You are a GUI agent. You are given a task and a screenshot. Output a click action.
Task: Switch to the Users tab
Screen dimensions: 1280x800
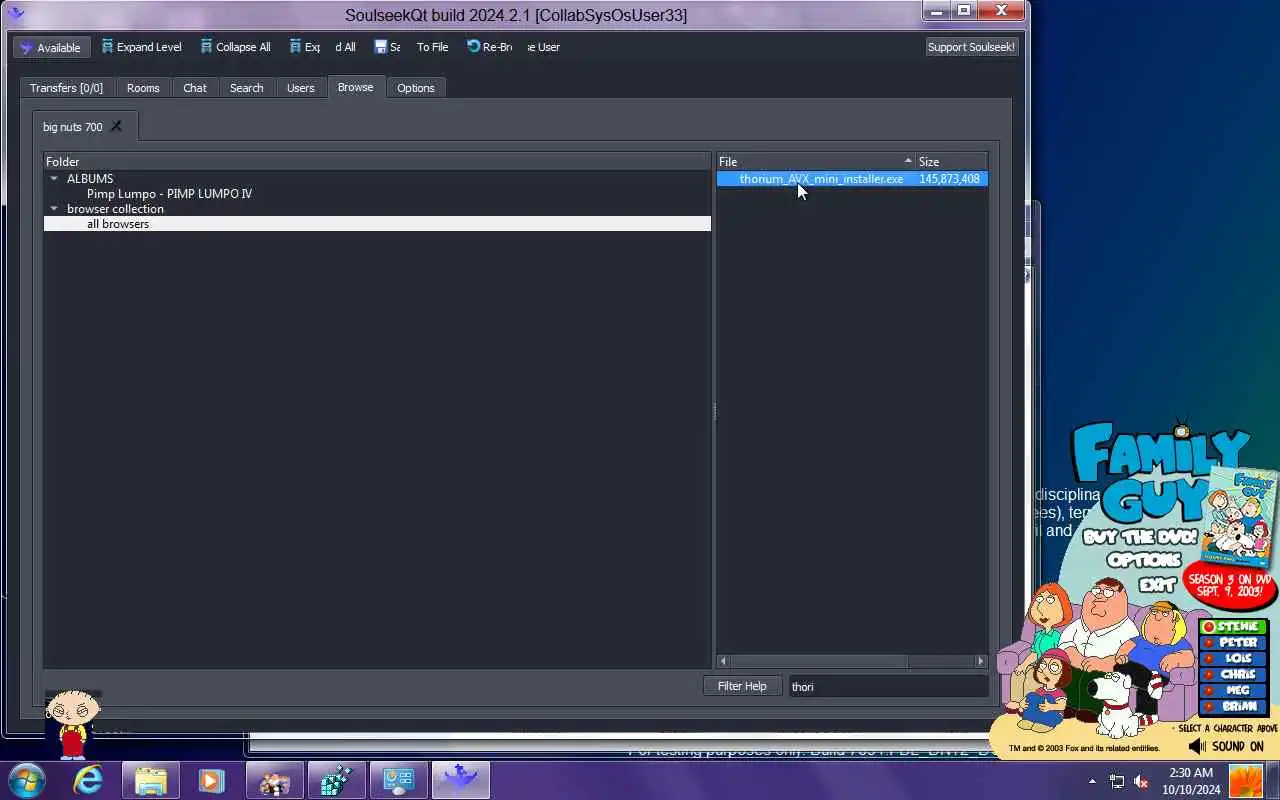click(301, 88)
